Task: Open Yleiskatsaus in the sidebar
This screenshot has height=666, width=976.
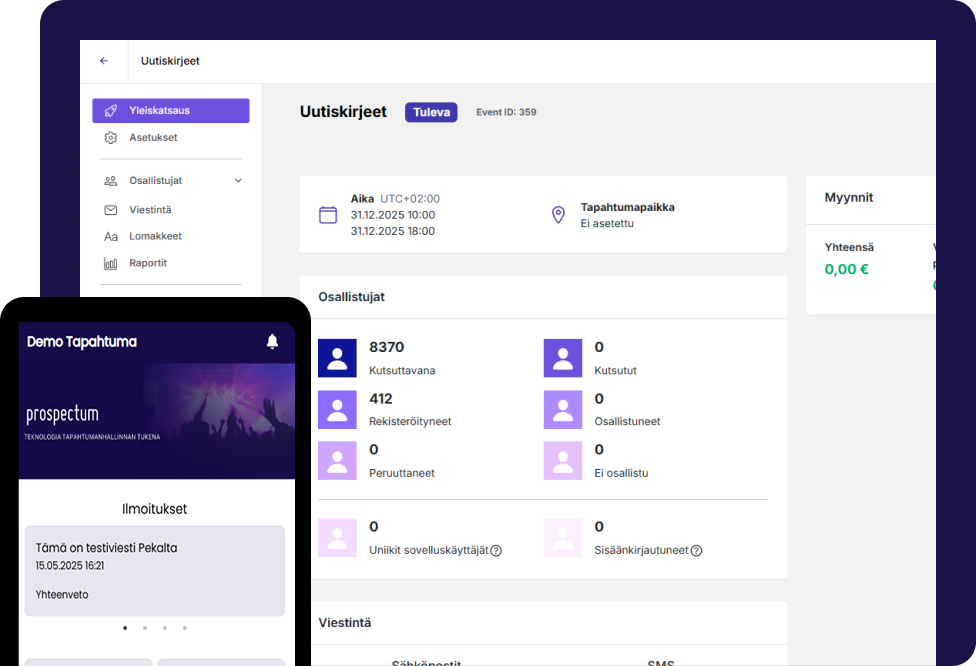Action: point(170,111)
